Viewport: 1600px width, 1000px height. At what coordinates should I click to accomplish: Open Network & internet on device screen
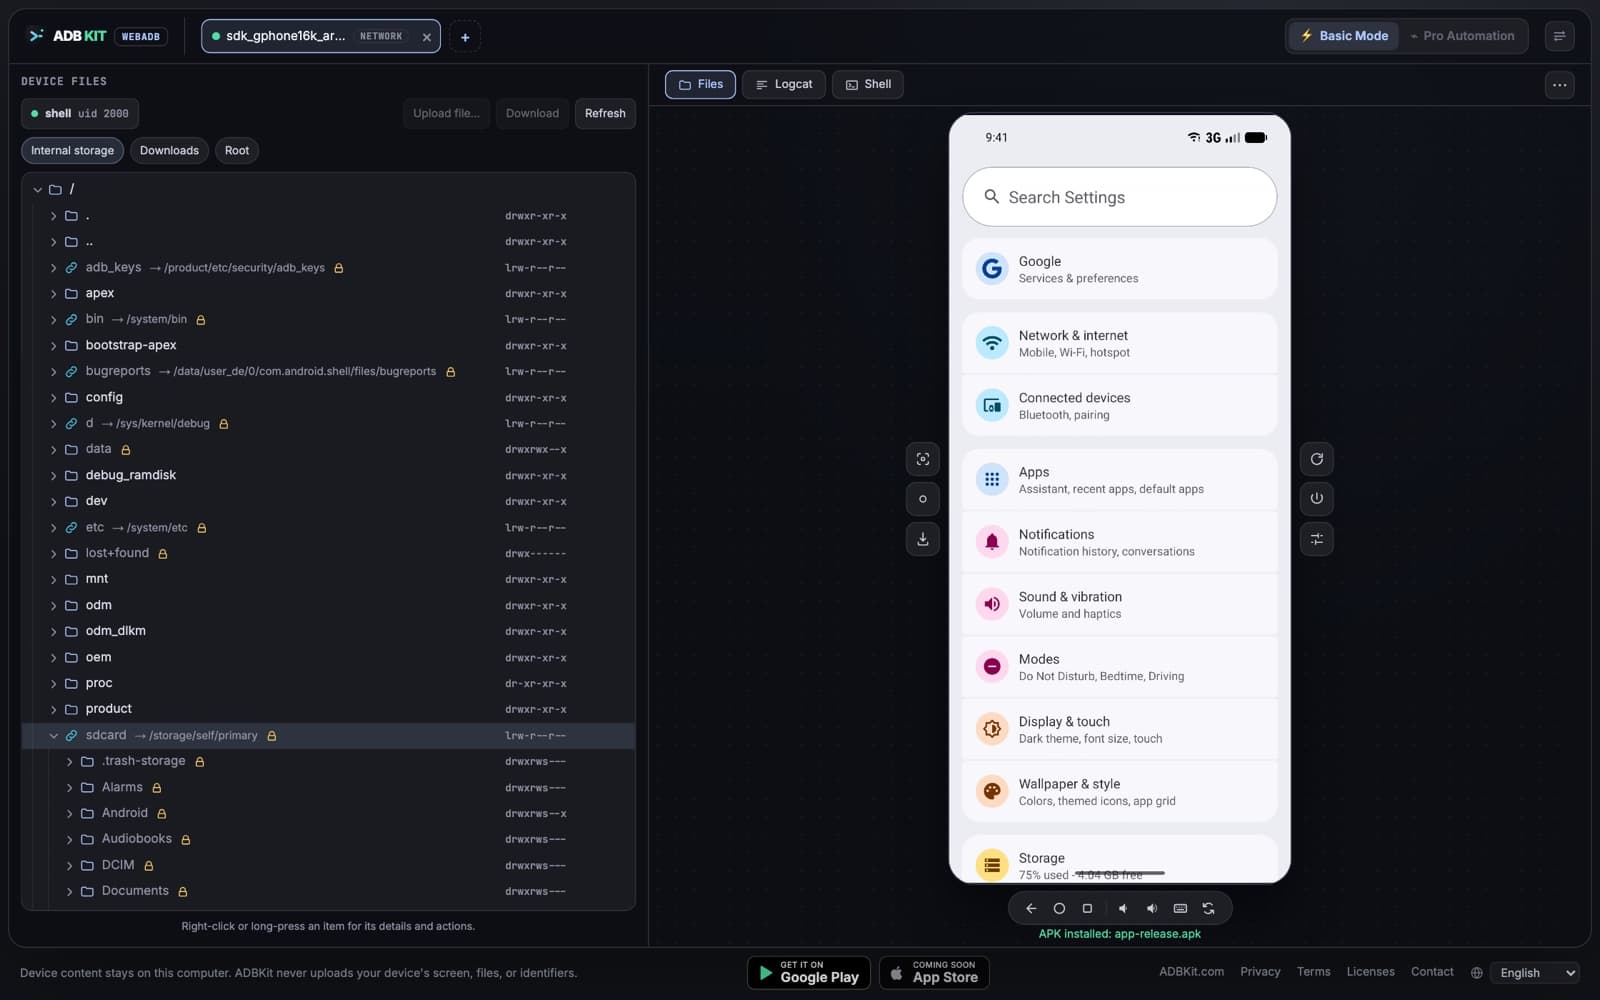click(1119, 343)
